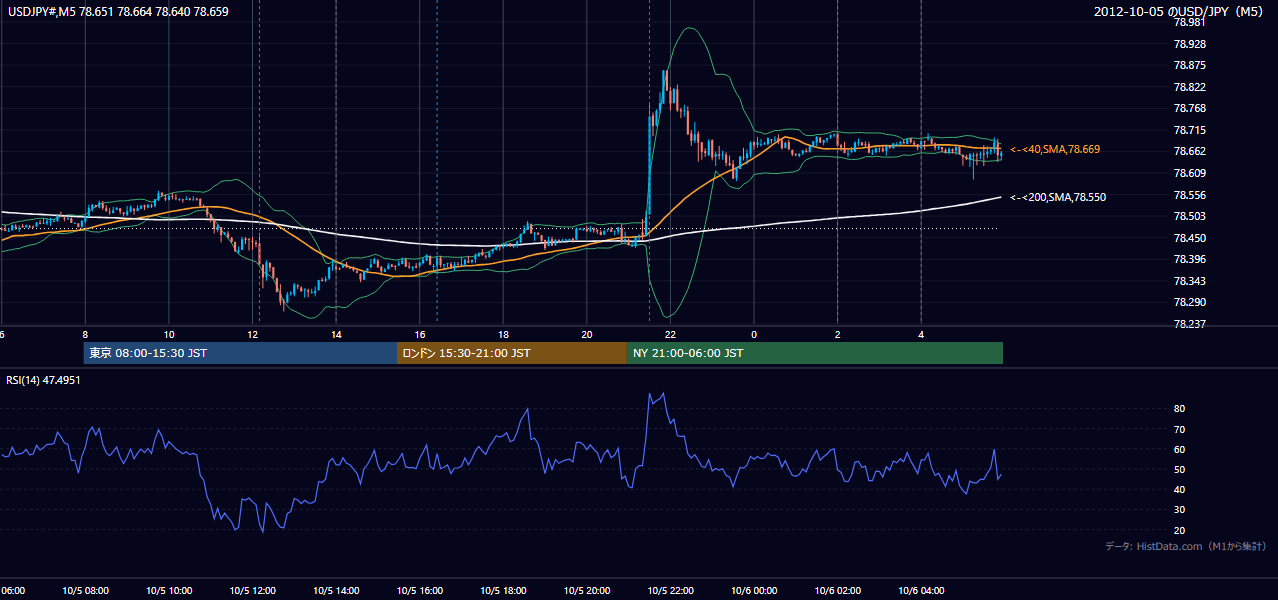The width and height of the screenshot is (1278, 600).
Task: Click hour tick 0 under price chart
Action: tap(754, 334)
